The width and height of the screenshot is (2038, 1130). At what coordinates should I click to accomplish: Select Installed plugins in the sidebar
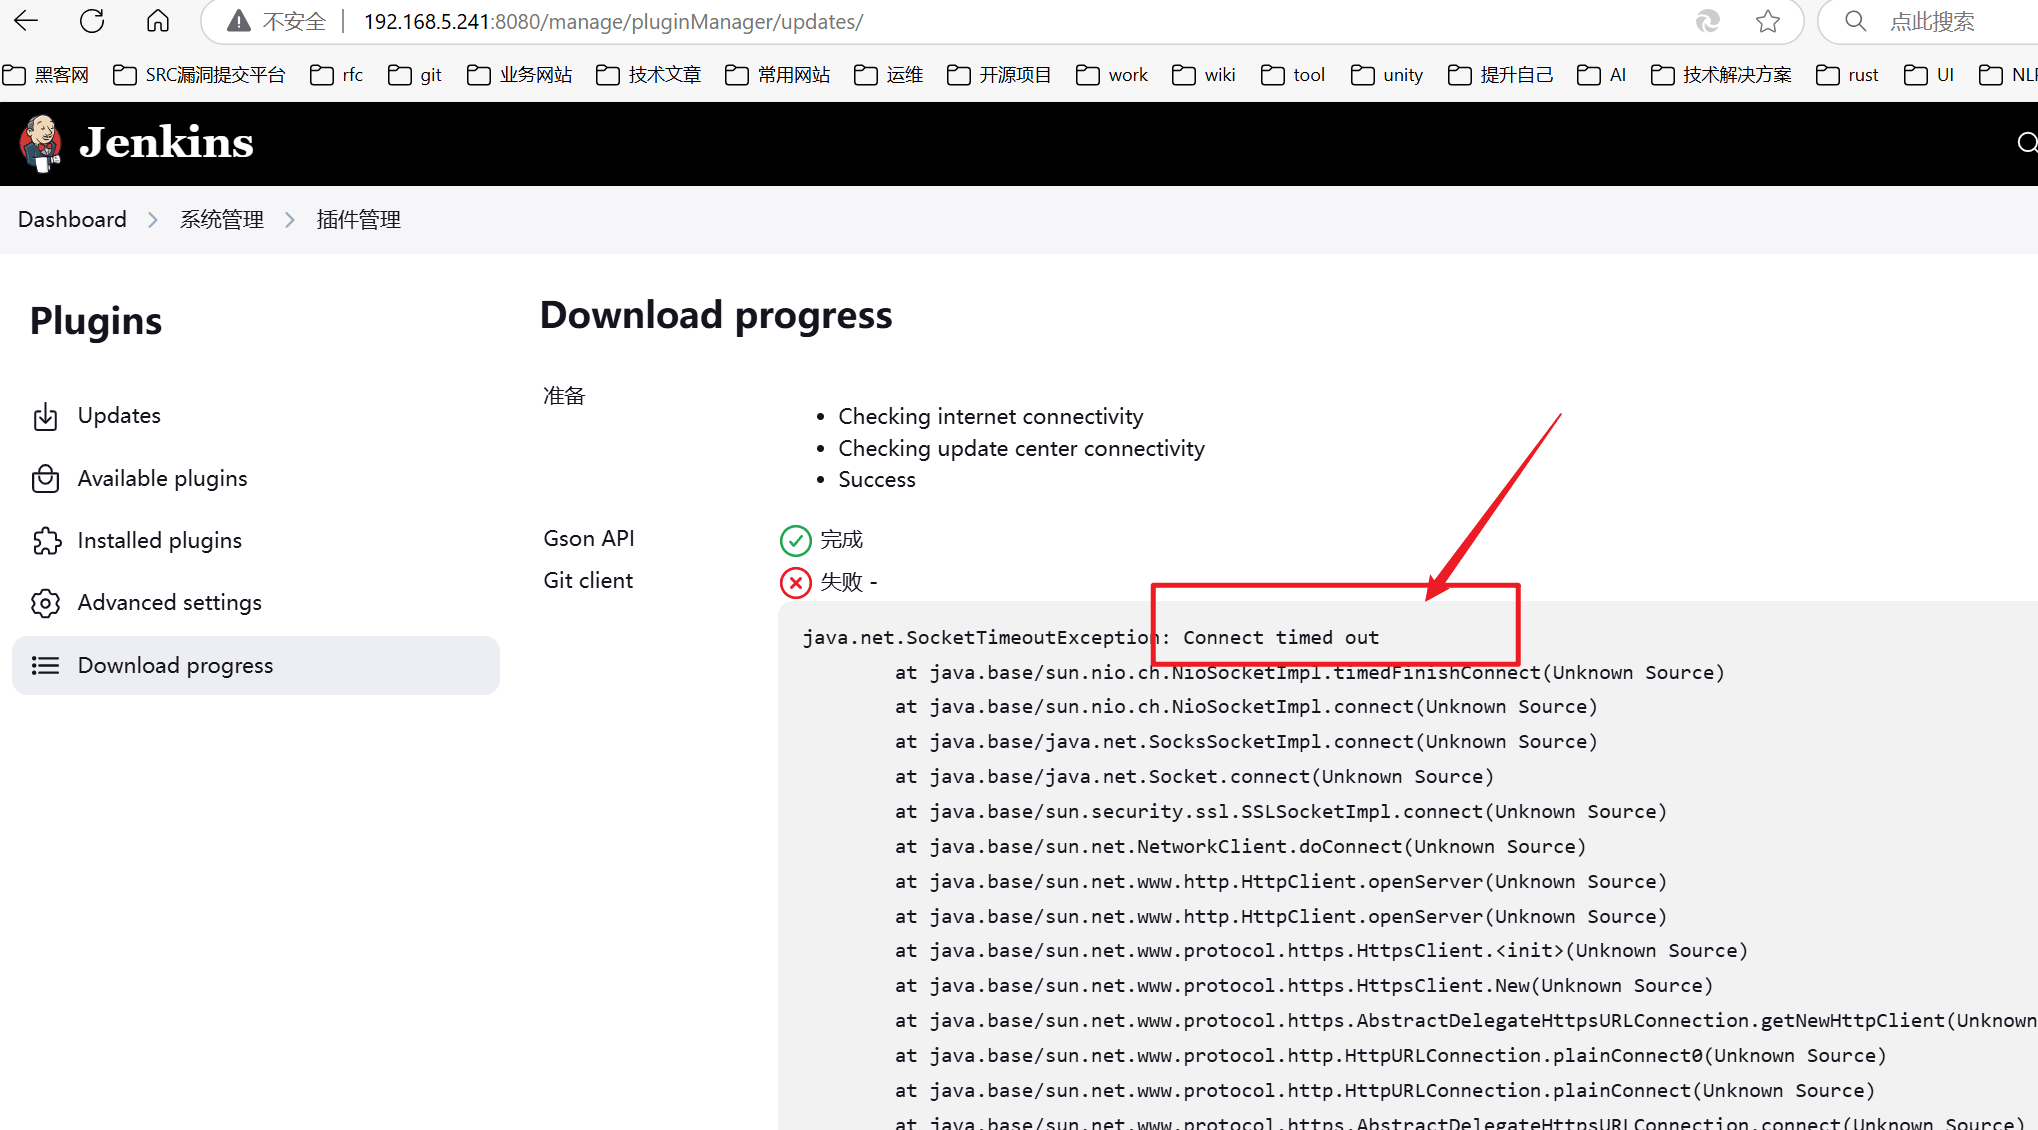[256, 541]
